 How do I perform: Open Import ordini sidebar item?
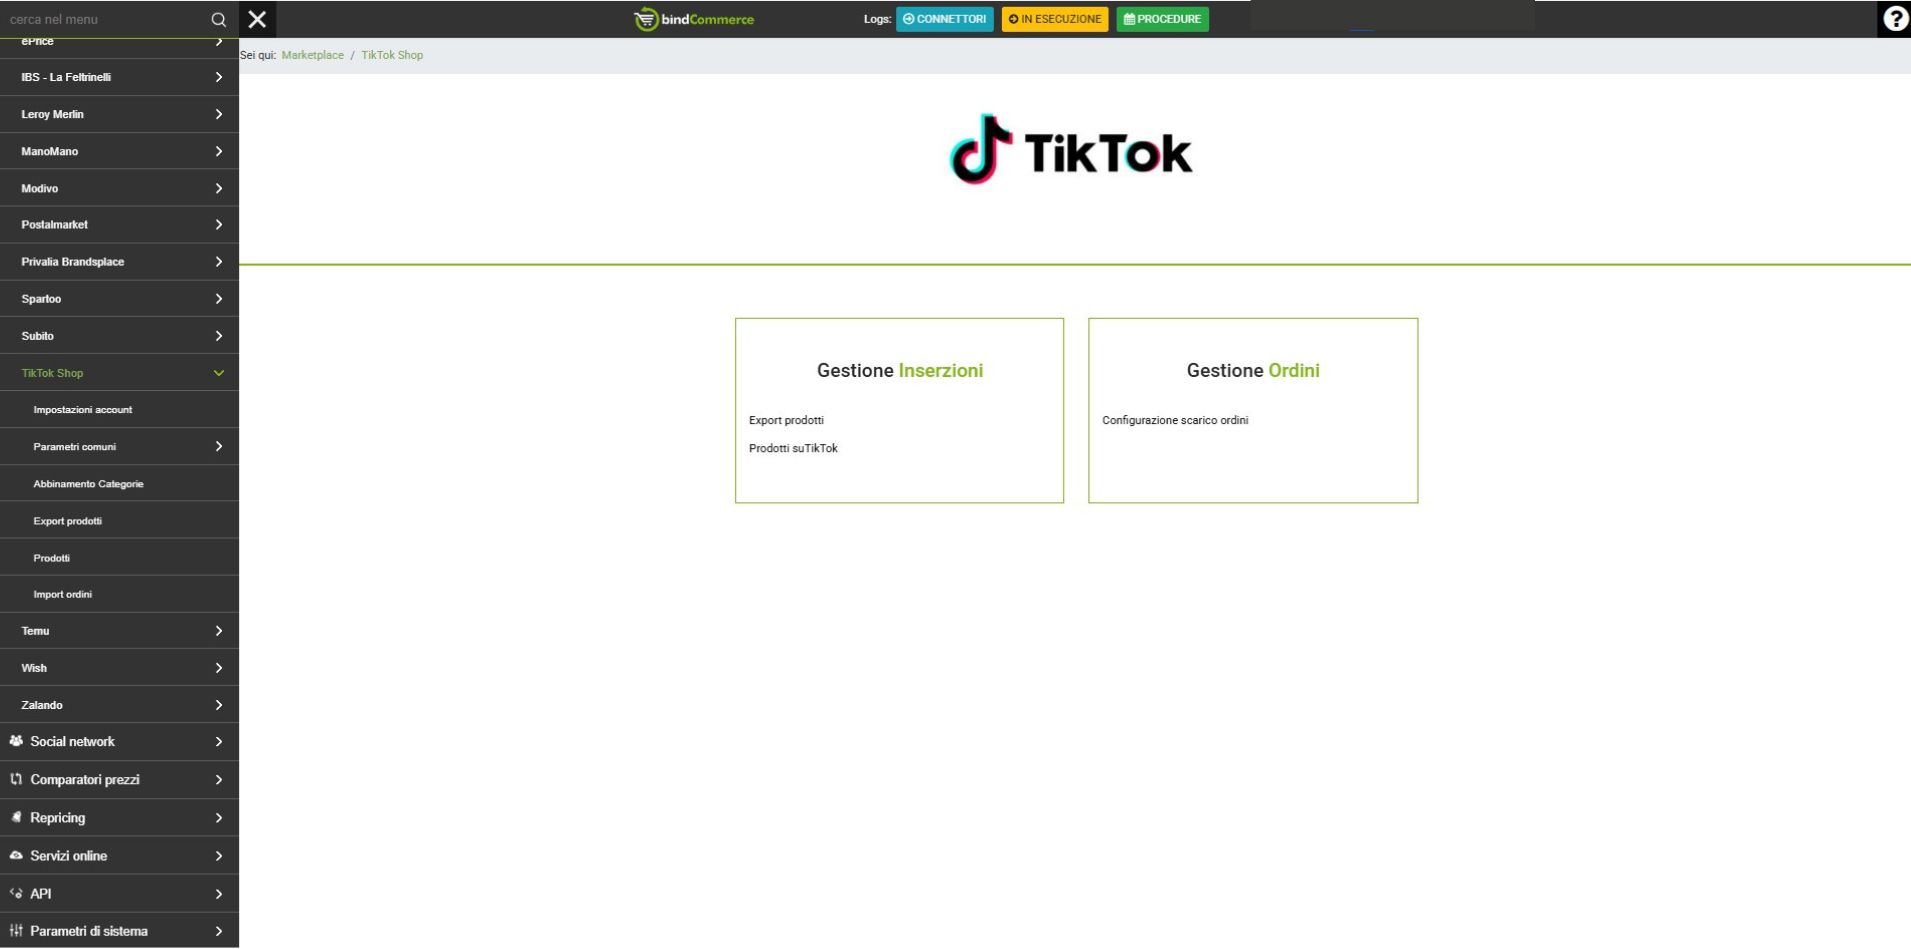pos(62,594)
